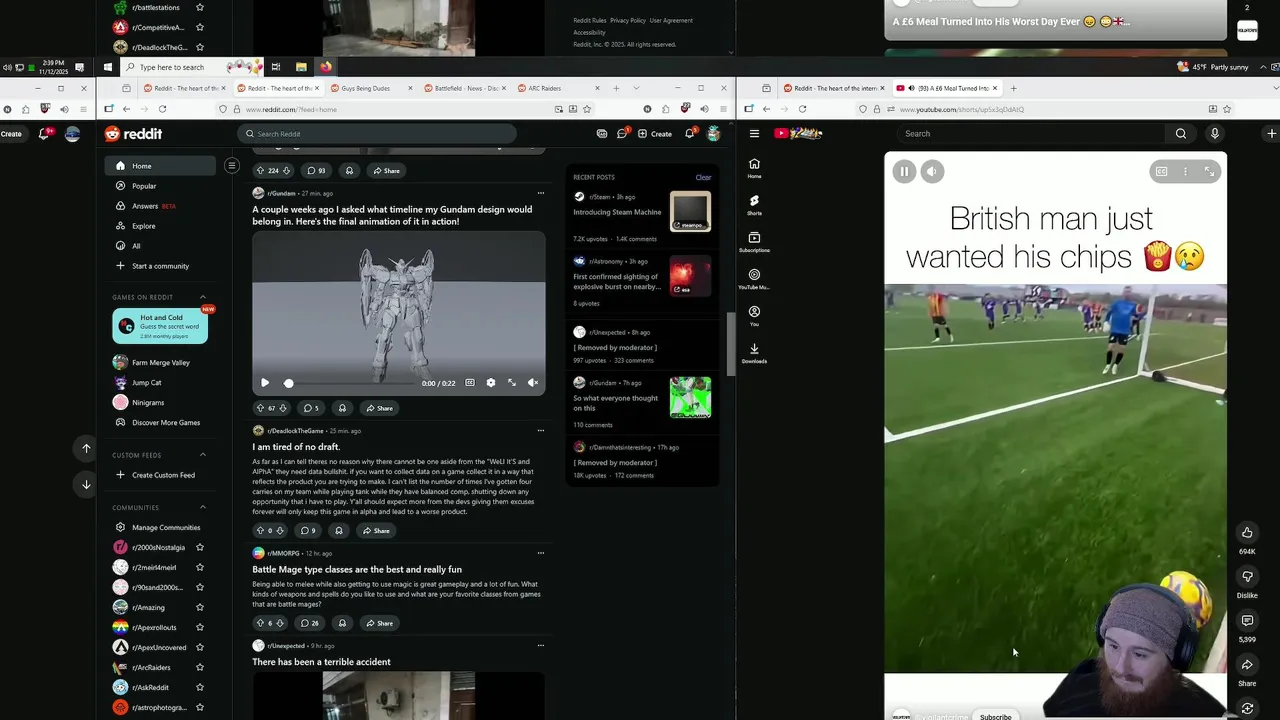Play the Gundam animation video
This screenshot has height=720, width=1280.
(x=265, y=383)
